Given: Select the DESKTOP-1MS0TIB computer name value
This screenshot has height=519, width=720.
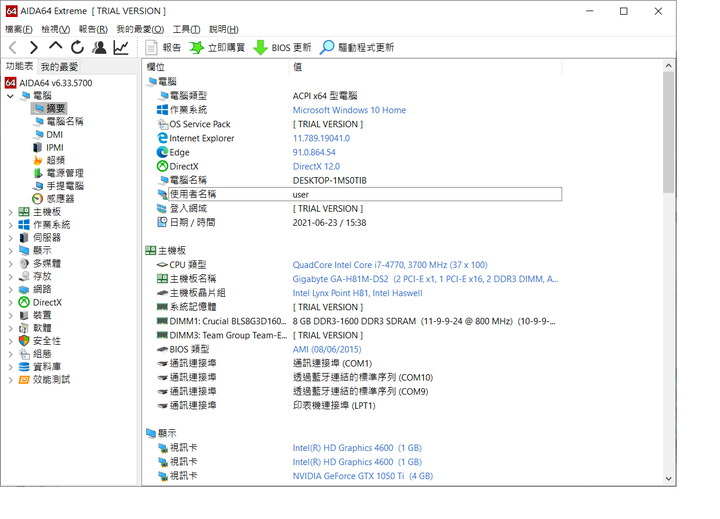Looking at the screenshot, I should coord(330,181).
